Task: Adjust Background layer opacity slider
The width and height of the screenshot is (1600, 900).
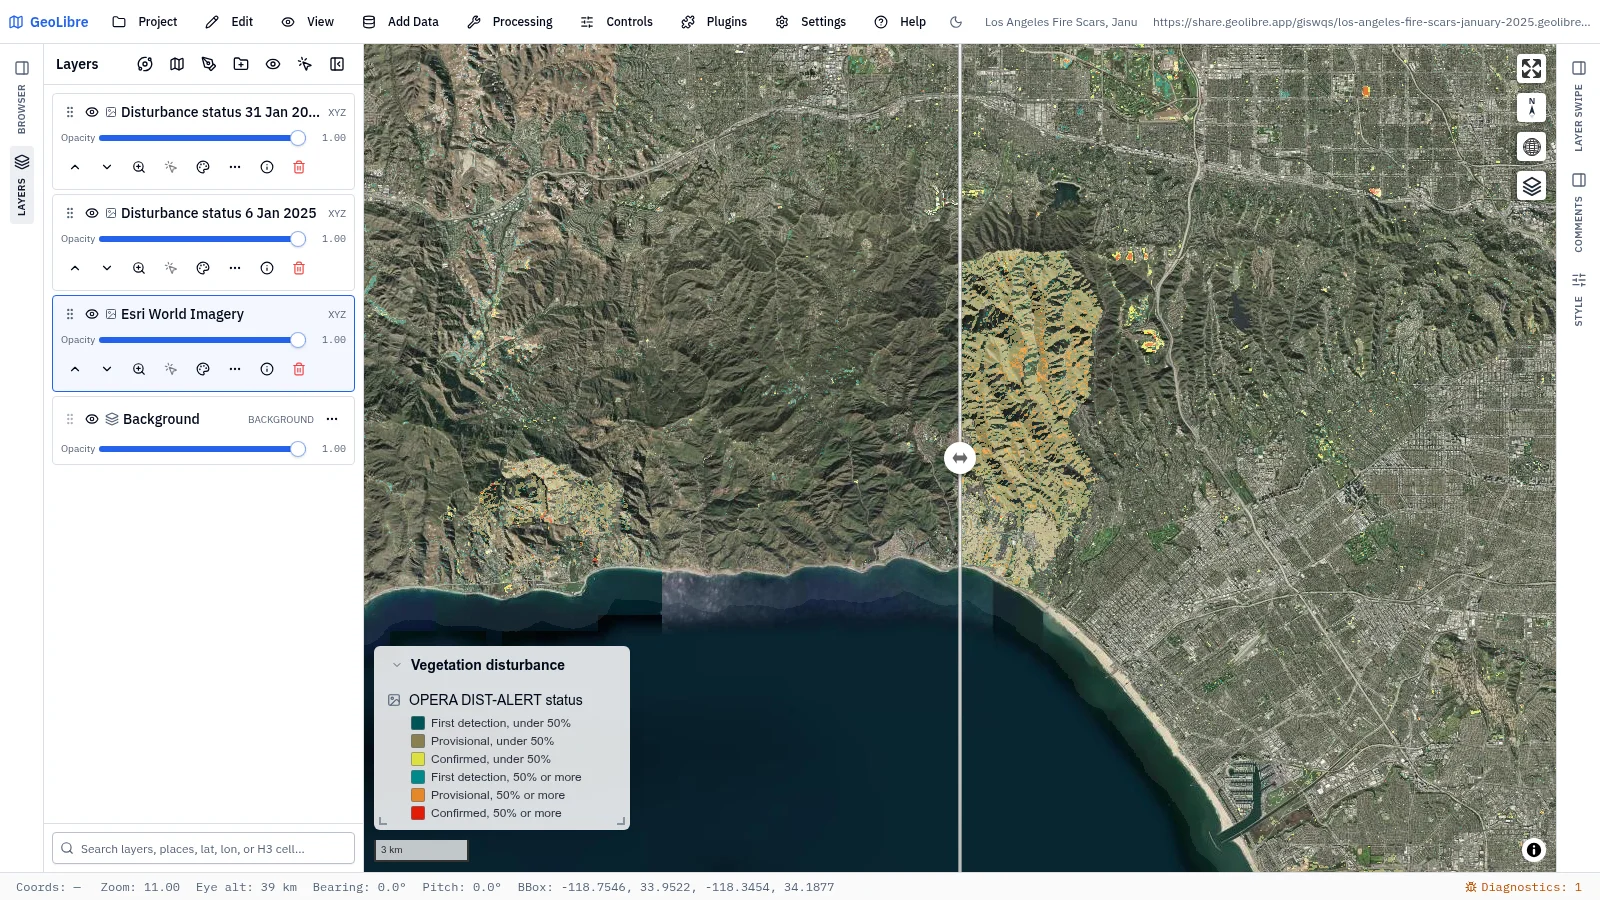Action: [x=202, y=449]
